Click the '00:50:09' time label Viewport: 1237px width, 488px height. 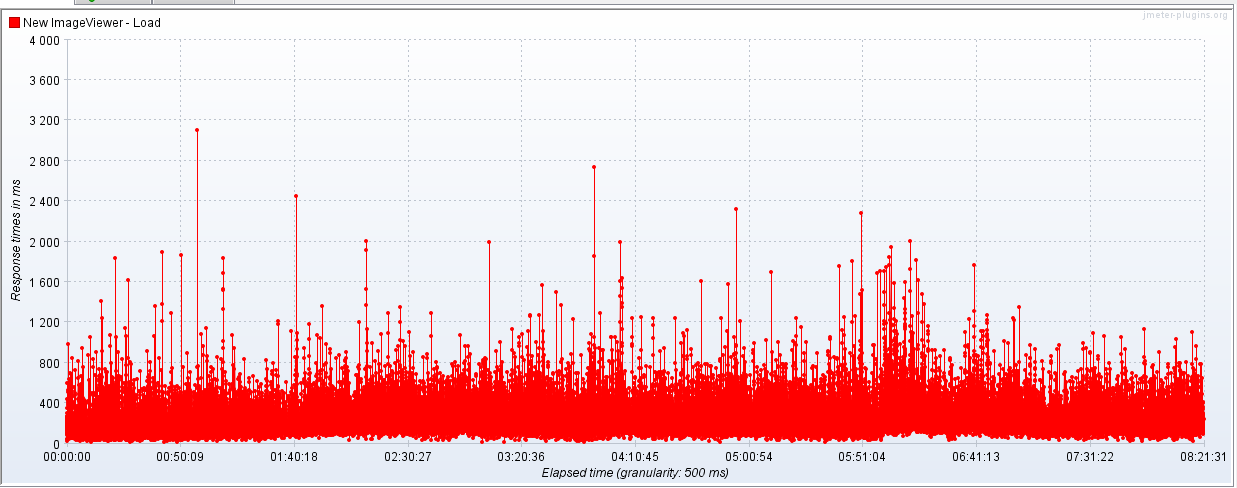tap(181, 457)
